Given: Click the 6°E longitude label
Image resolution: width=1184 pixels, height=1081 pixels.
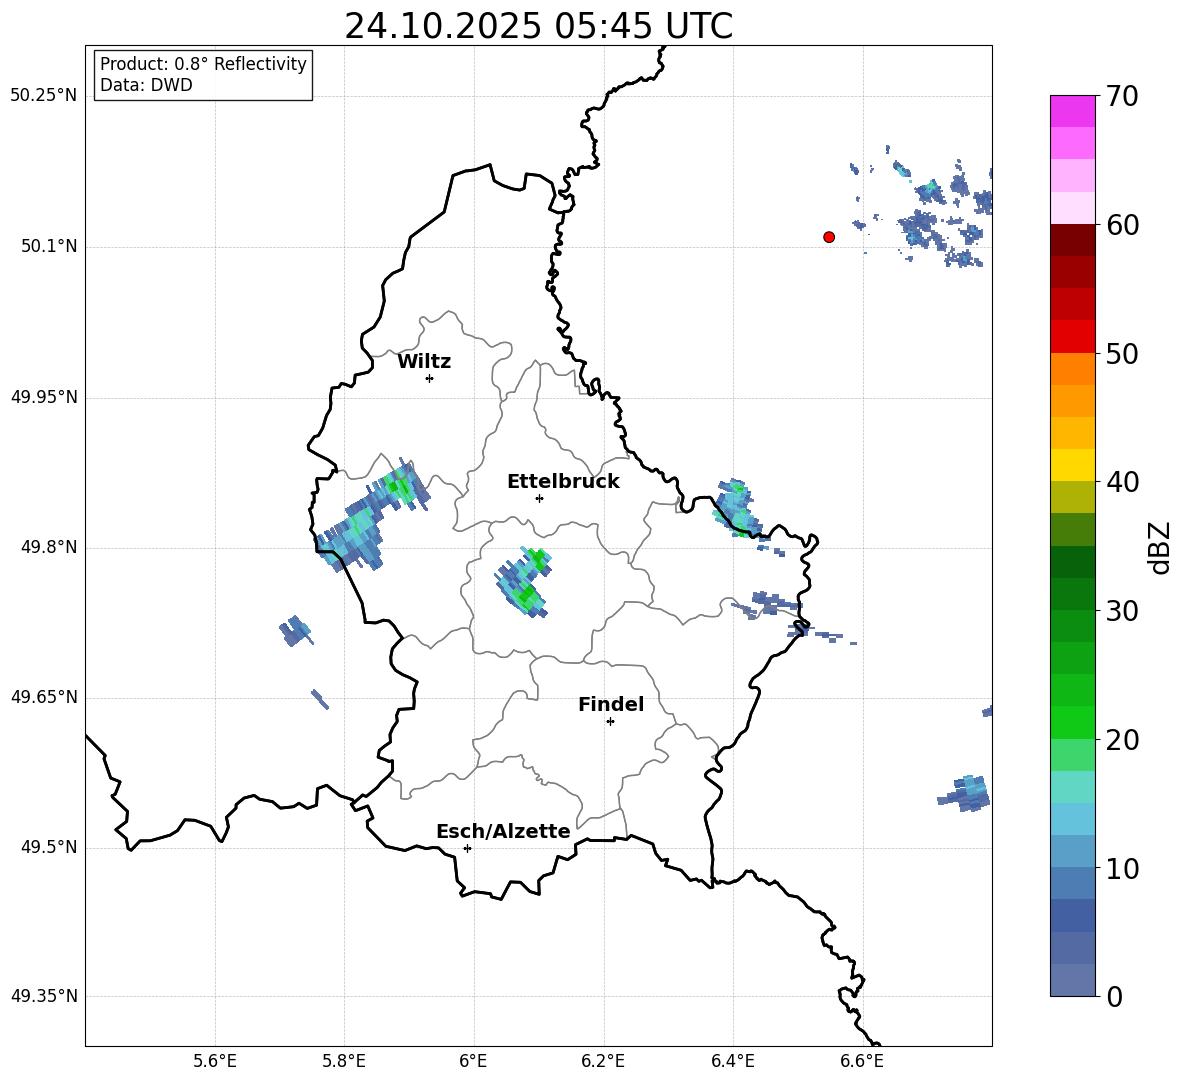Looking at the screenshot, I should (x=473, y=1061).
